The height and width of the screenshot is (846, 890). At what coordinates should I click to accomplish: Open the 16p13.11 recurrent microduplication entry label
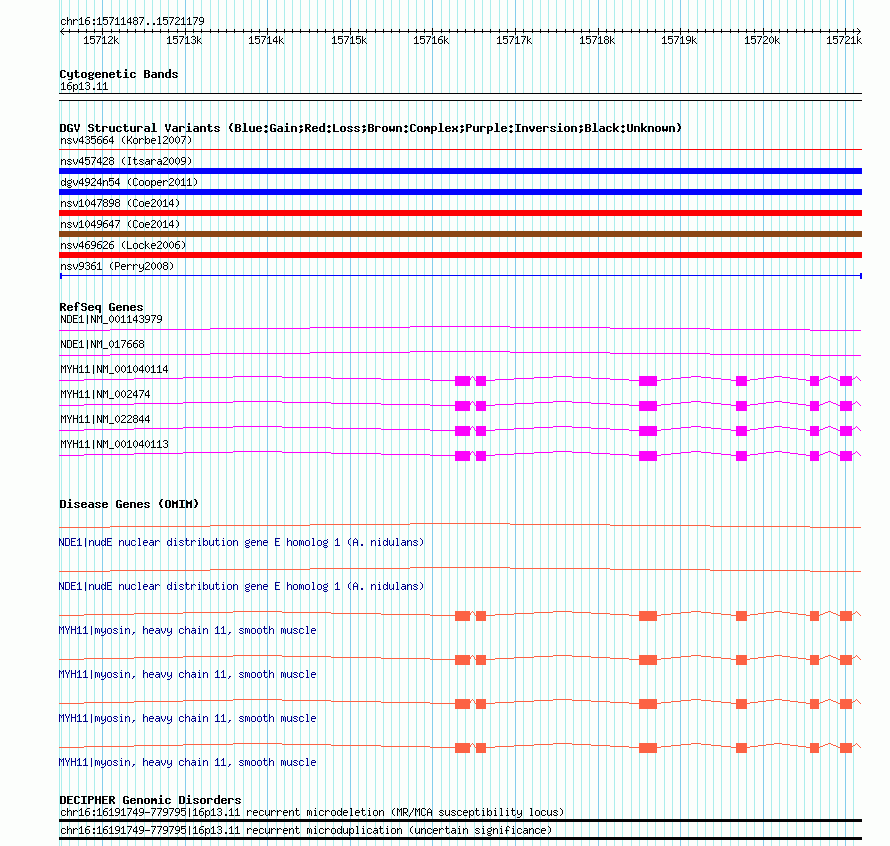point(306,831)
